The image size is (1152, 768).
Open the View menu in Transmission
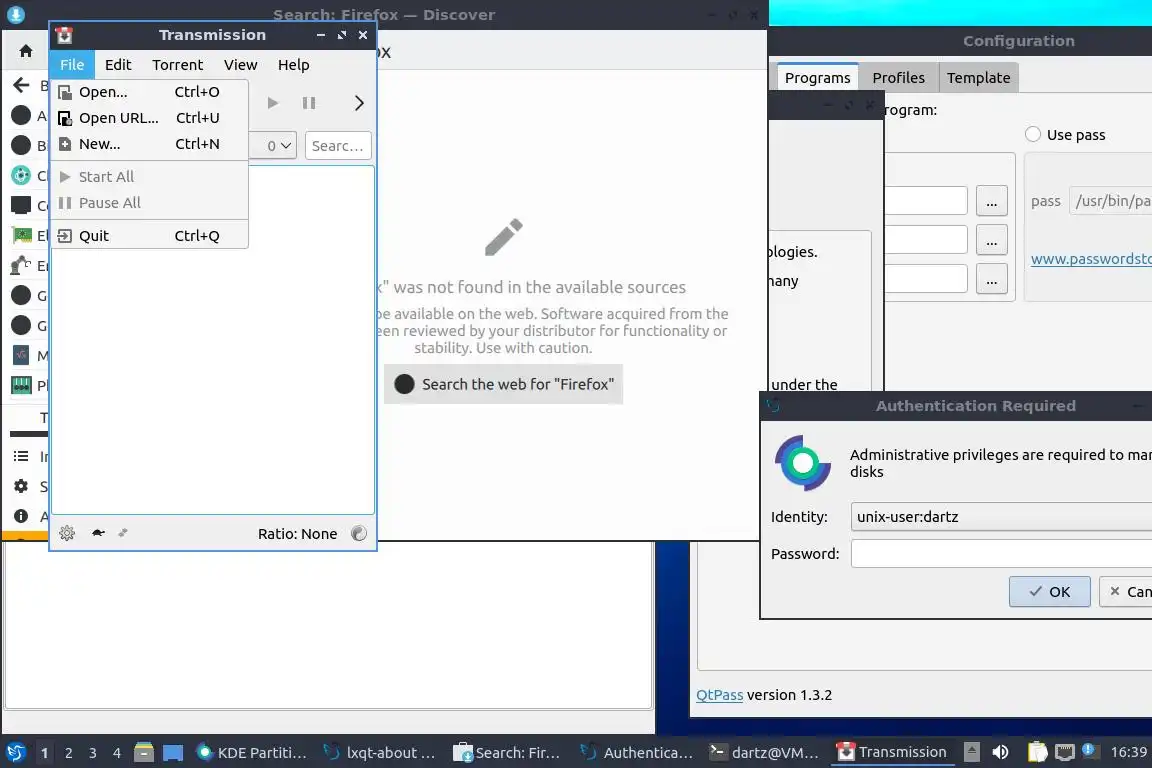click(240, 65)
